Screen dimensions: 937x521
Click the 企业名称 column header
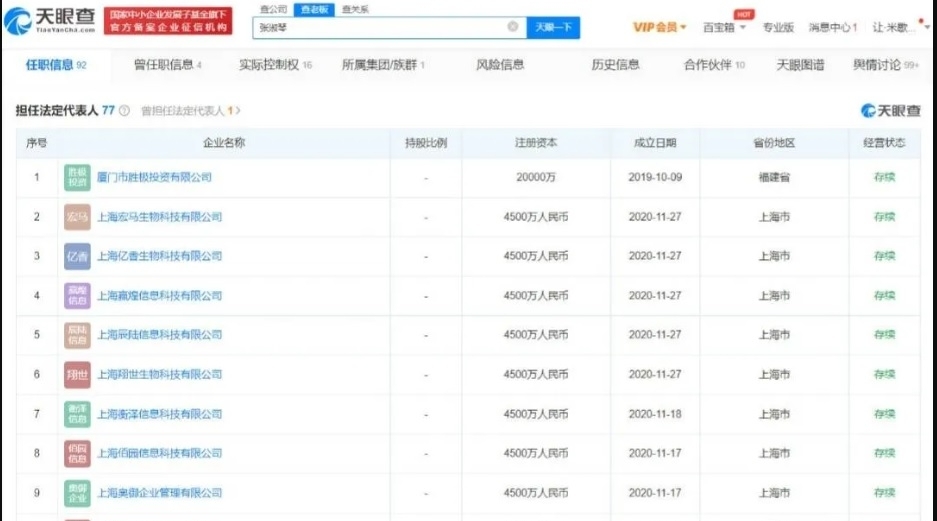tap(224, 143)
